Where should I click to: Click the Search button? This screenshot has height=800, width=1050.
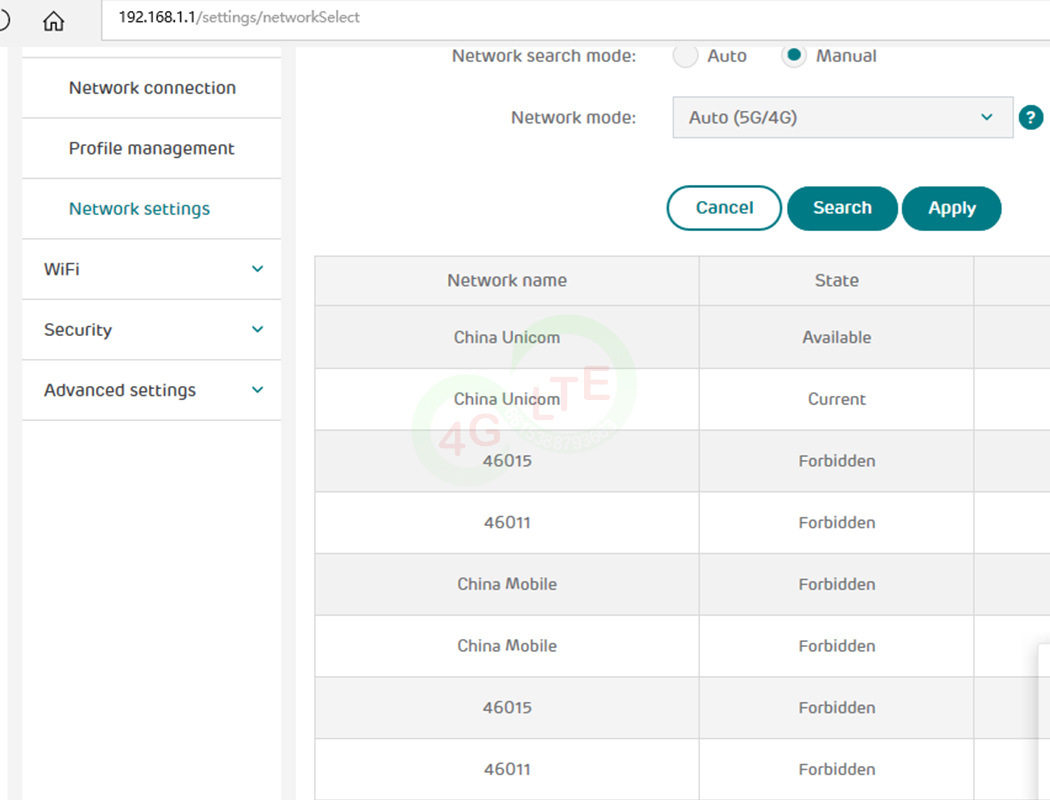(842, 208)
